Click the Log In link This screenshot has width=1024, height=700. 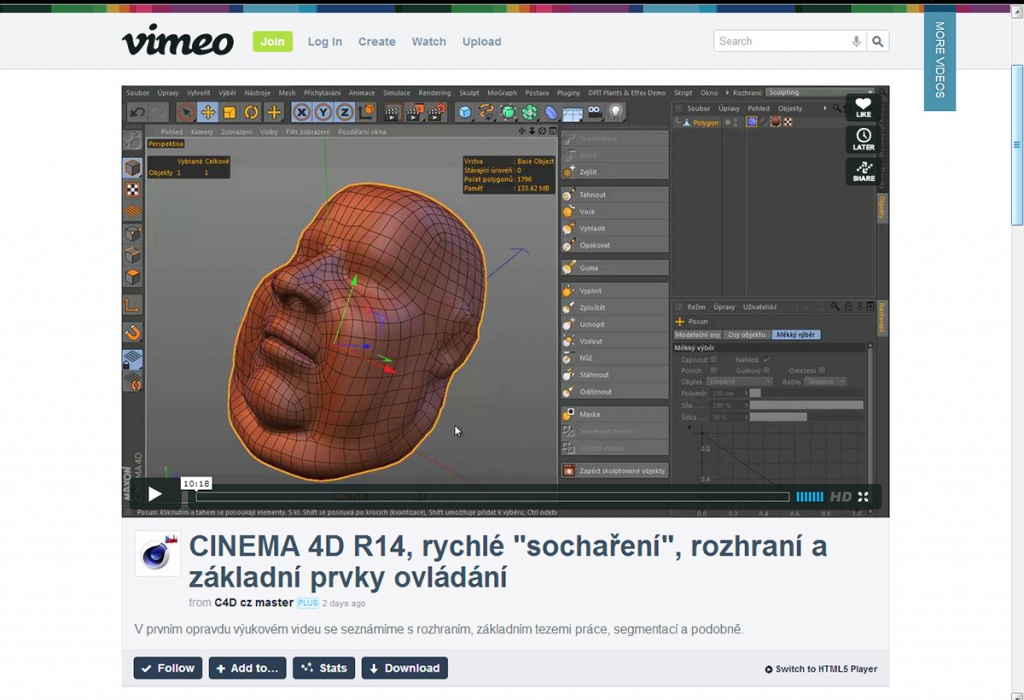coord(325,42)
